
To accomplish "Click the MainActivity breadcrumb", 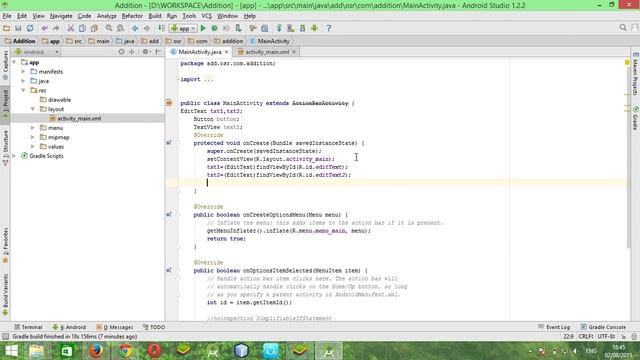I will click(270, 41).
